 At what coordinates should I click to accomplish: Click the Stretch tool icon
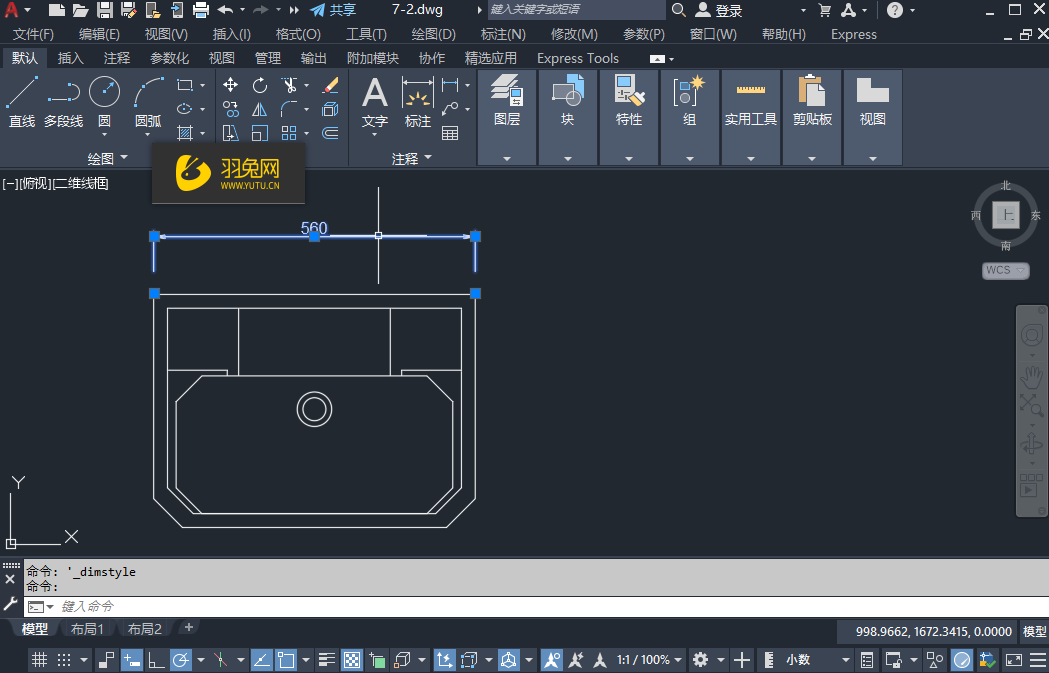(x=231, y=133)
